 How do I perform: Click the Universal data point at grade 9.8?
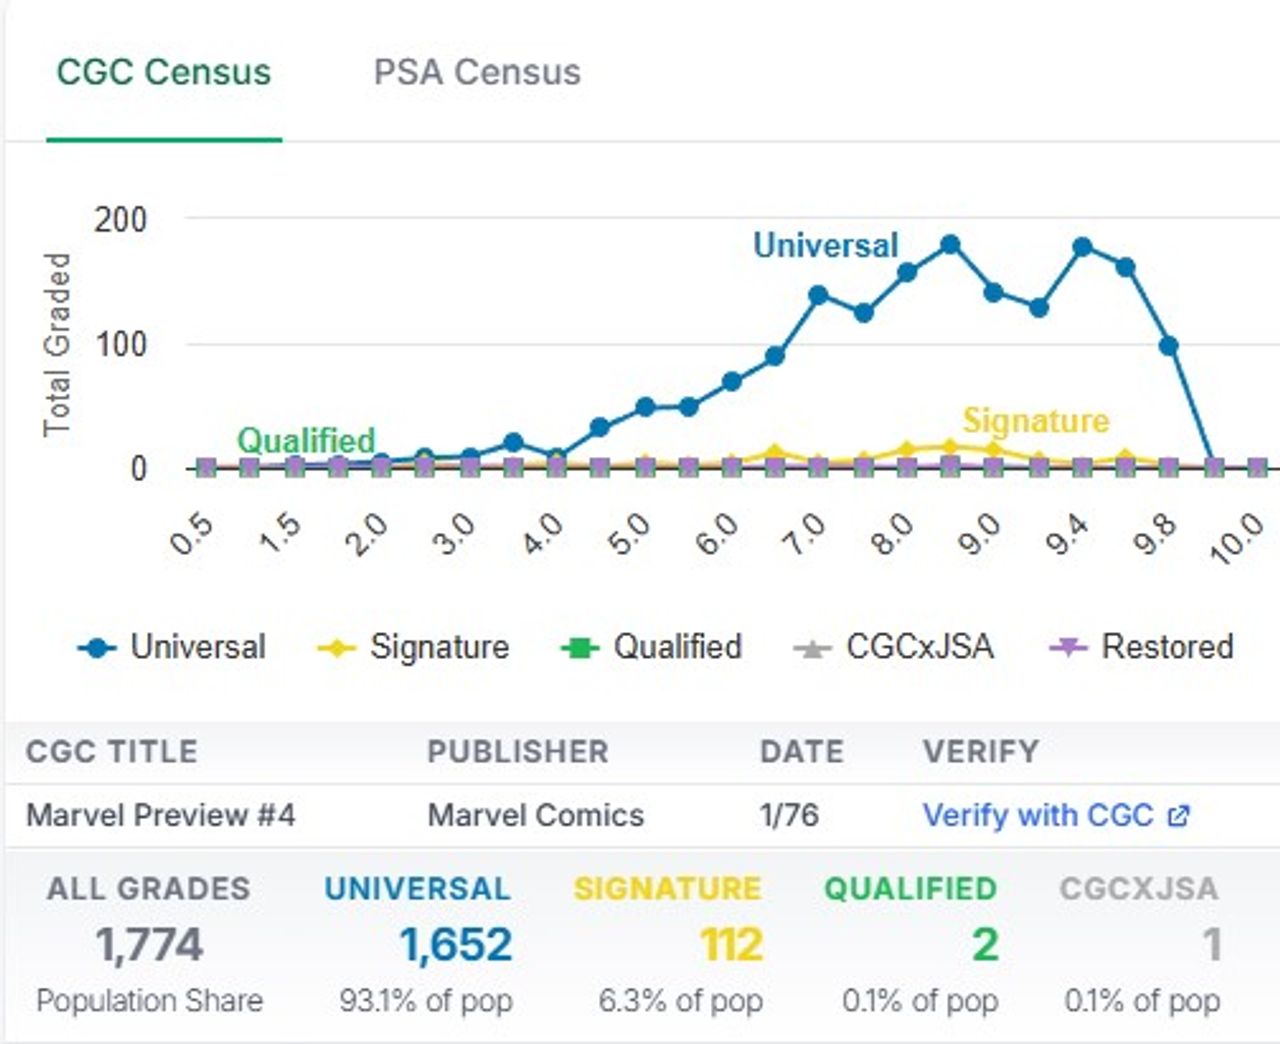tap(1168, 346)
